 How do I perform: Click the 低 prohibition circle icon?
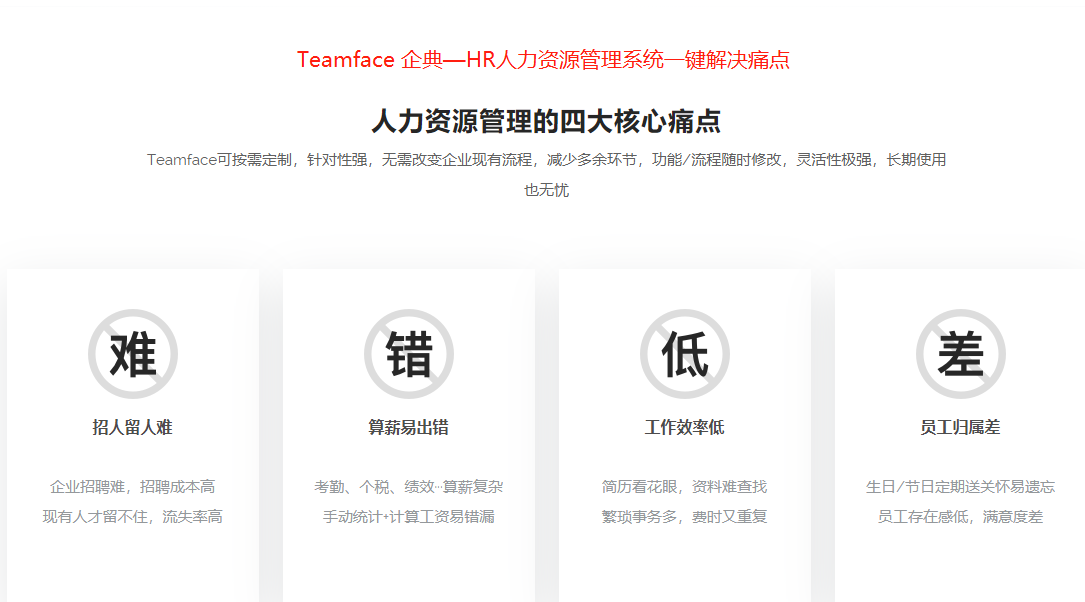[684, 354]
